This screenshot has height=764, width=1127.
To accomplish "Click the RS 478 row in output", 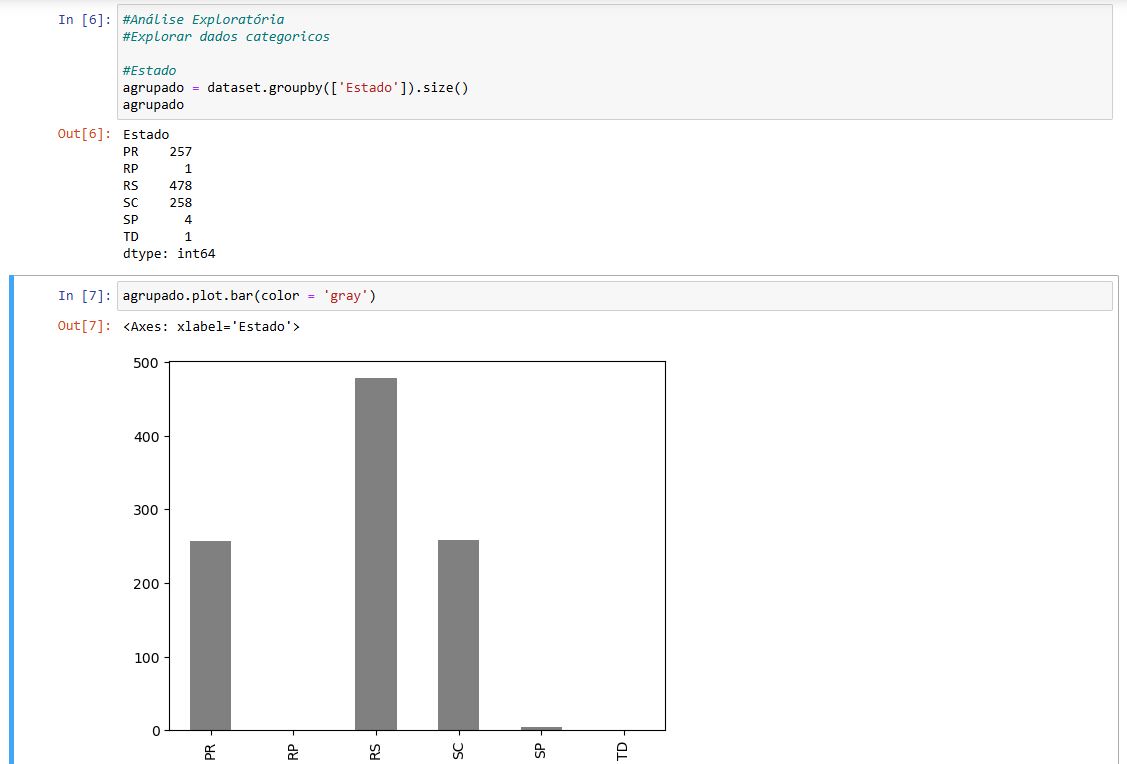I will (x=157, y=186).
